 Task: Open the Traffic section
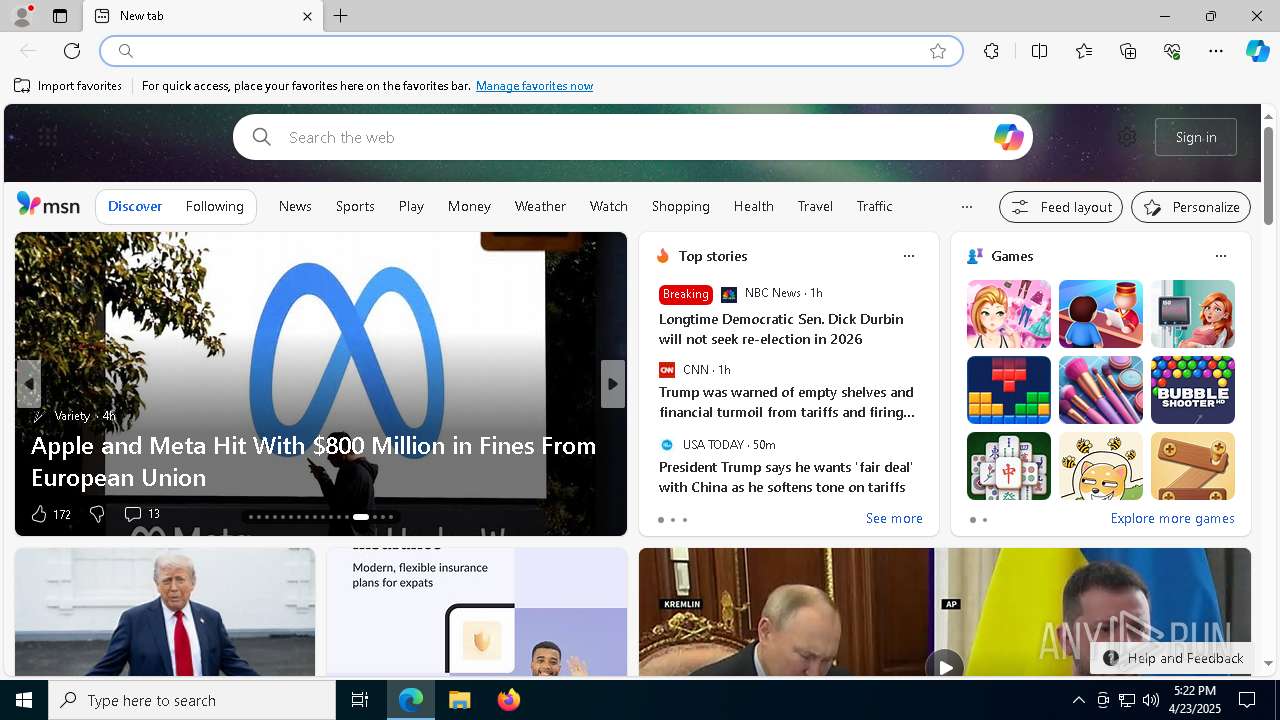coord(874,206)
